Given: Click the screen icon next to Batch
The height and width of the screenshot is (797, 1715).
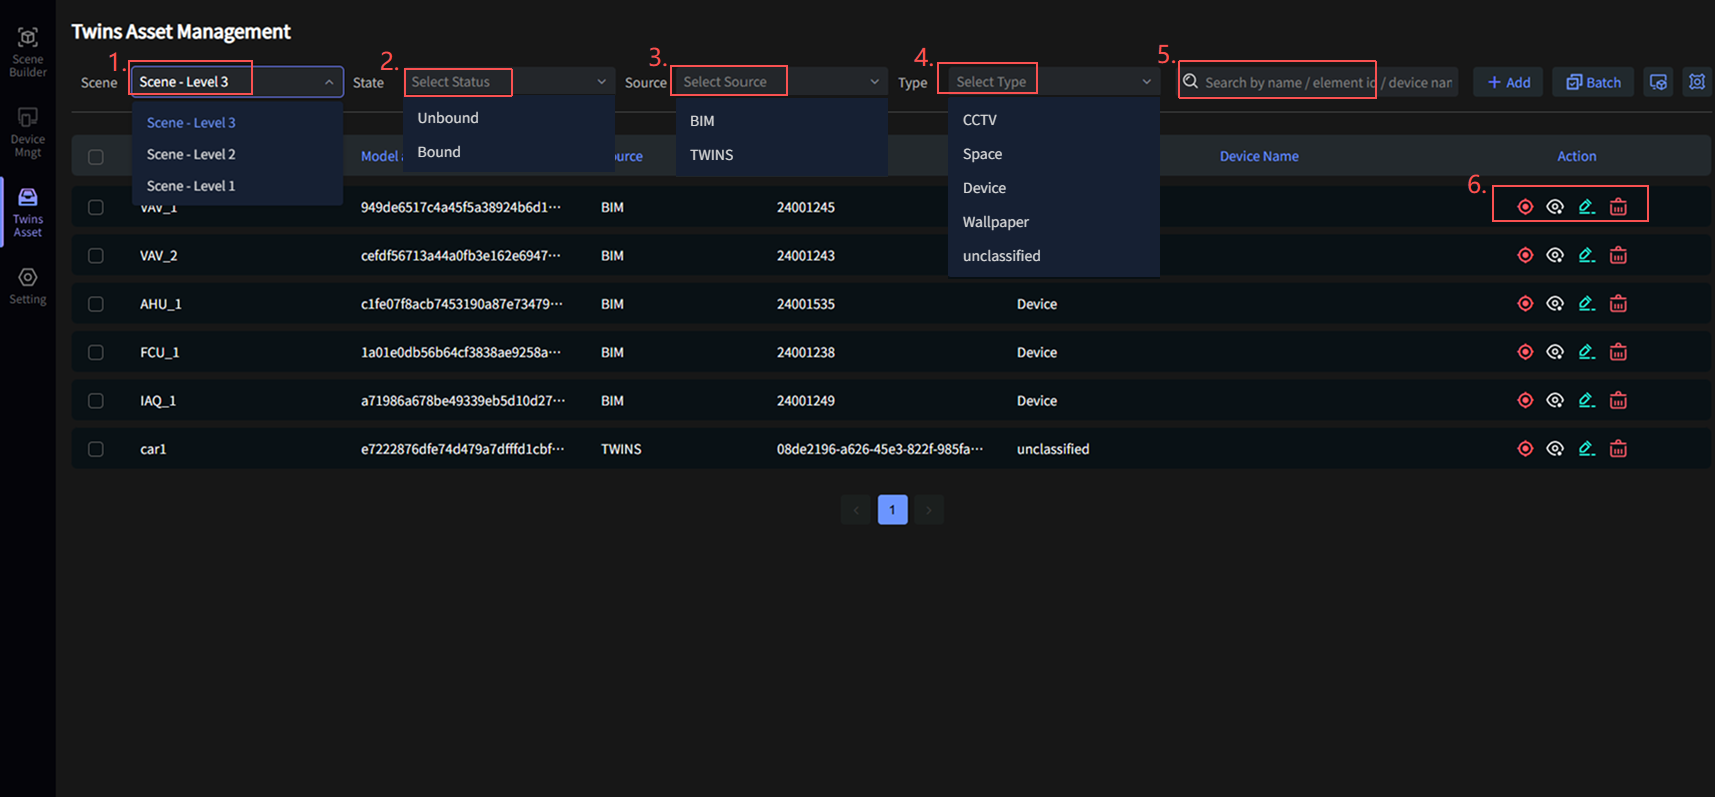Looking at the screenshot, I should coord(1658,82).
